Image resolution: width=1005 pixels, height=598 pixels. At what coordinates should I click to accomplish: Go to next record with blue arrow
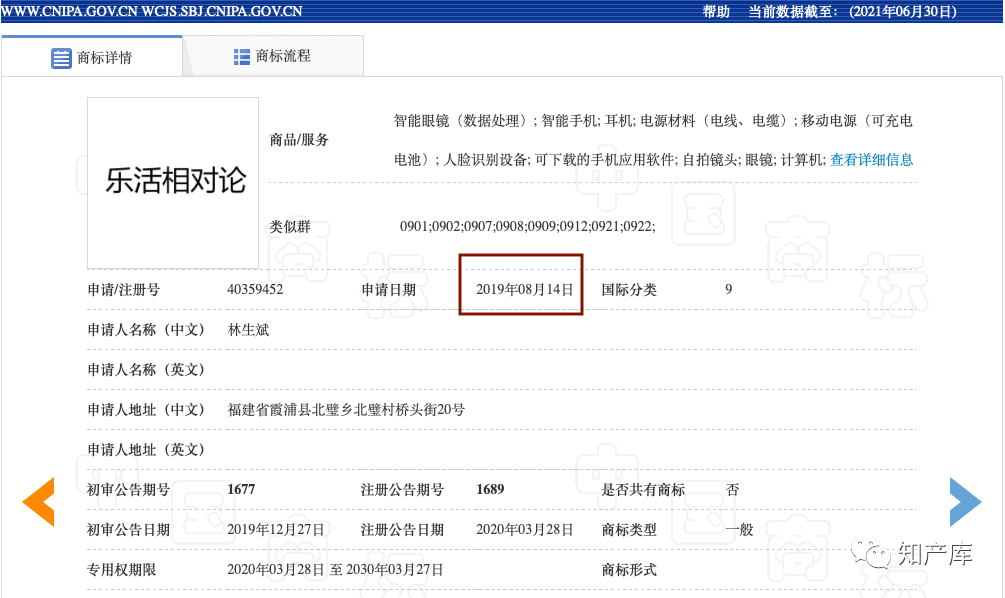point(965,502)
